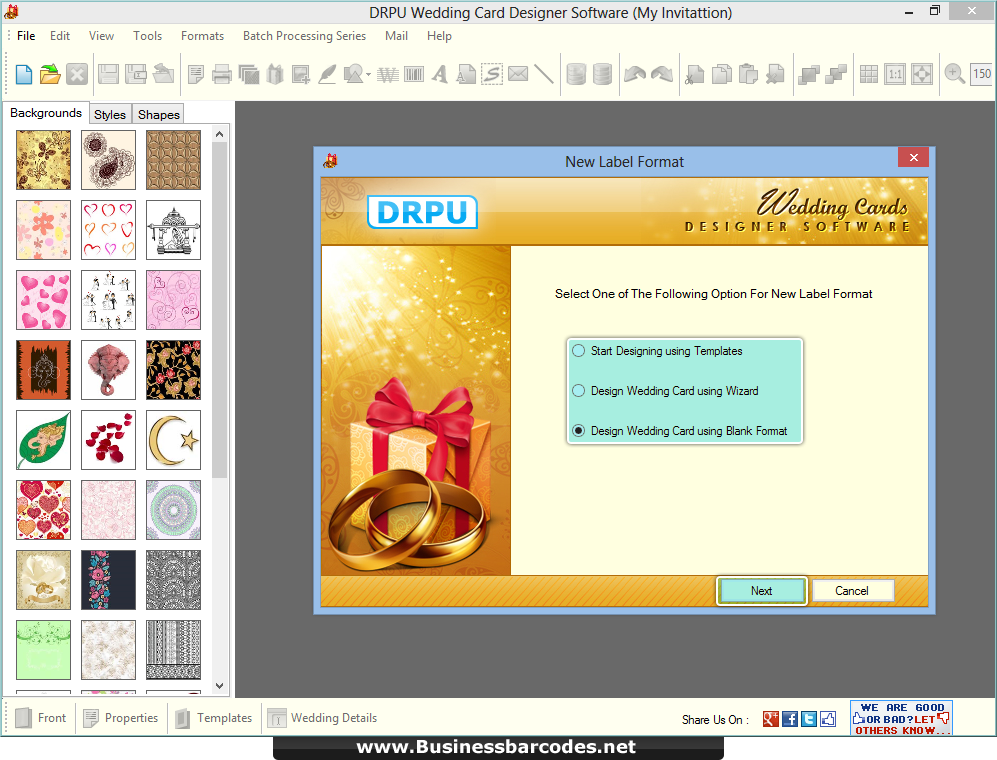
Task: Click the fit to window icon
Action: coord(922,74)
